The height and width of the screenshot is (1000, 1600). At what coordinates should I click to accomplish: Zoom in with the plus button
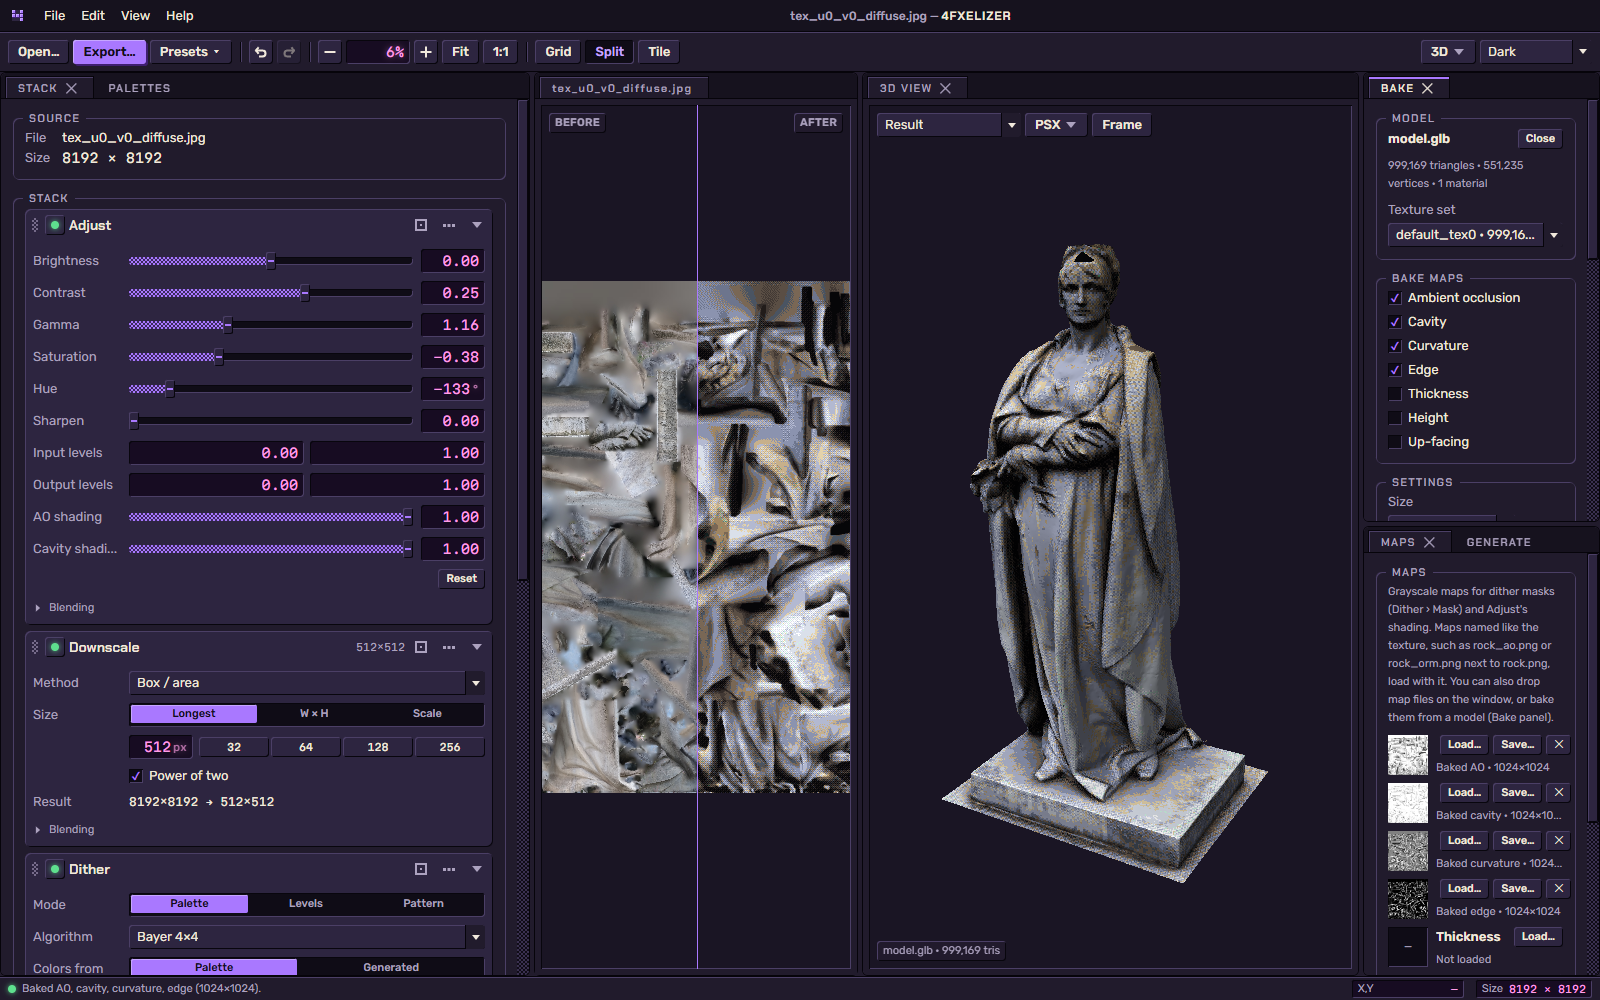(x=426, y=52)
